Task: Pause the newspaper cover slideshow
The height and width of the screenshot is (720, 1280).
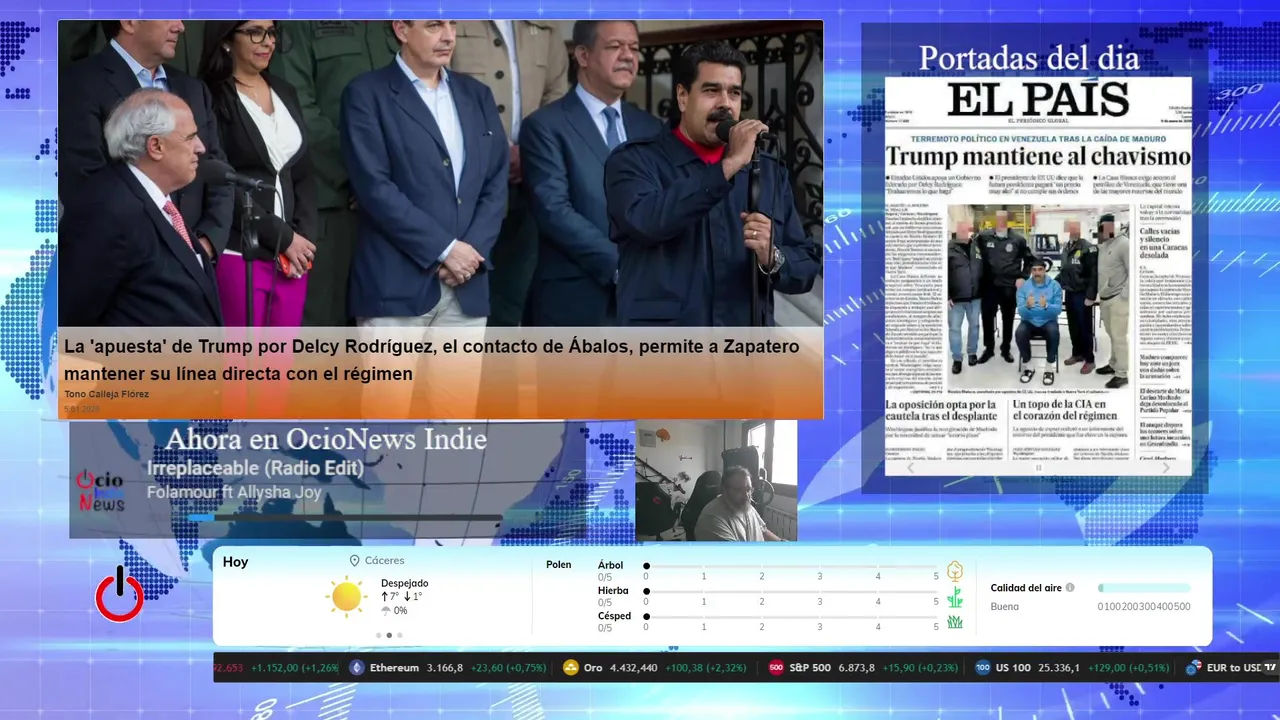Action: pyautogui.click(x=1038, y=467)
